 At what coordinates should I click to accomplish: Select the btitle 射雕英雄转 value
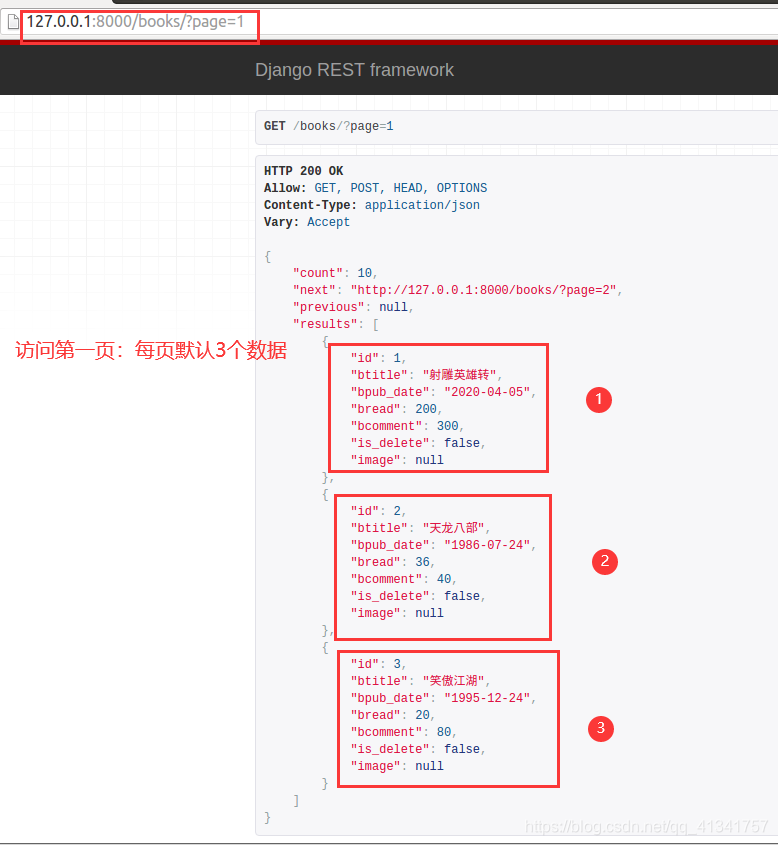click(459, 375)
